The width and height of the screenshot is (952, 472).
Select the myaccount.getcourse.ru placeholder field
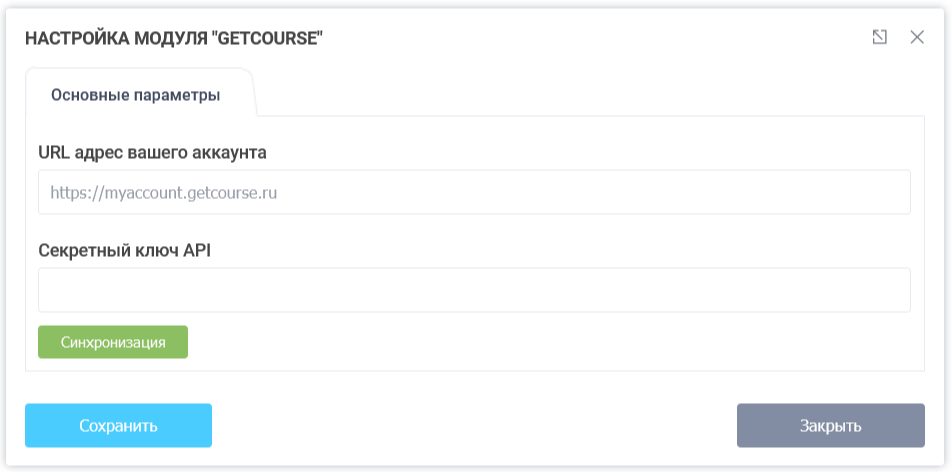tap(474, 191)
